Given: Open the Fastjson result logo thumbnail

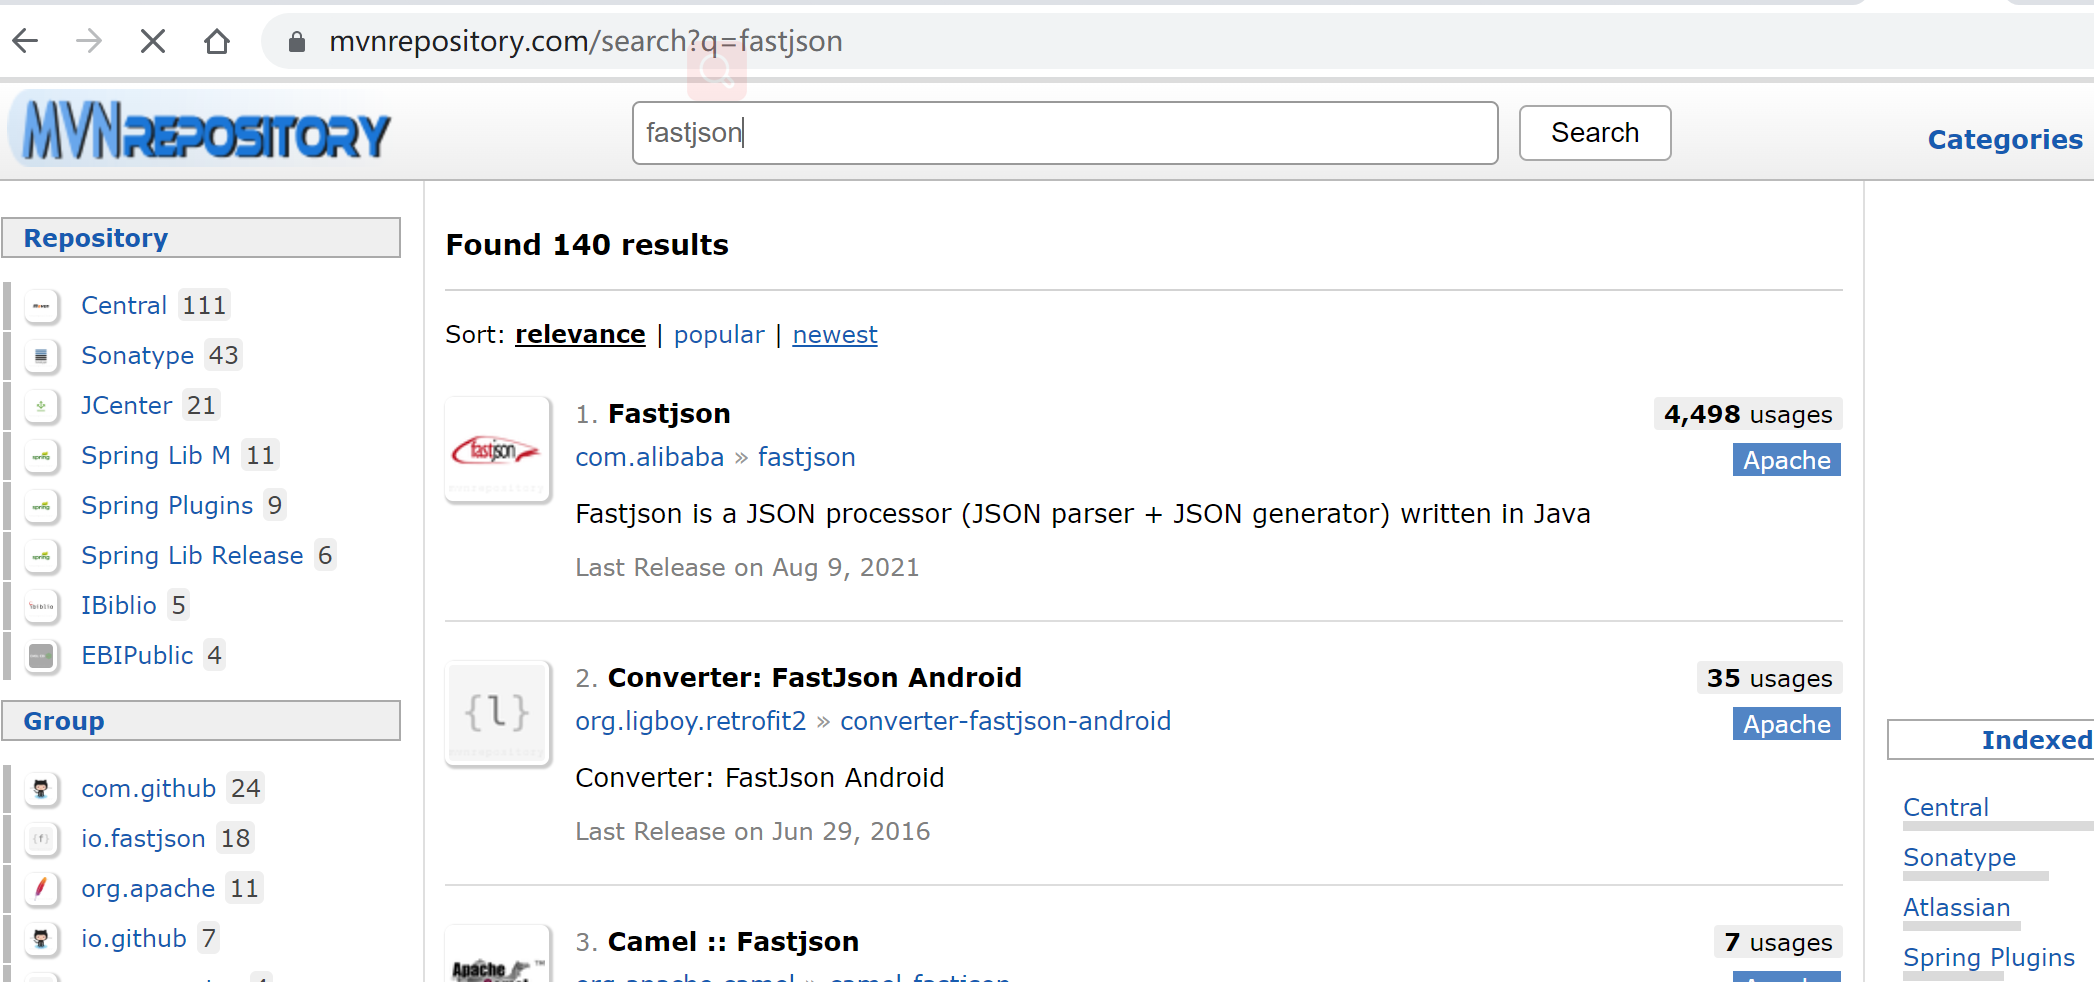Looking at the screenshot, I should [x=498, y=451].
